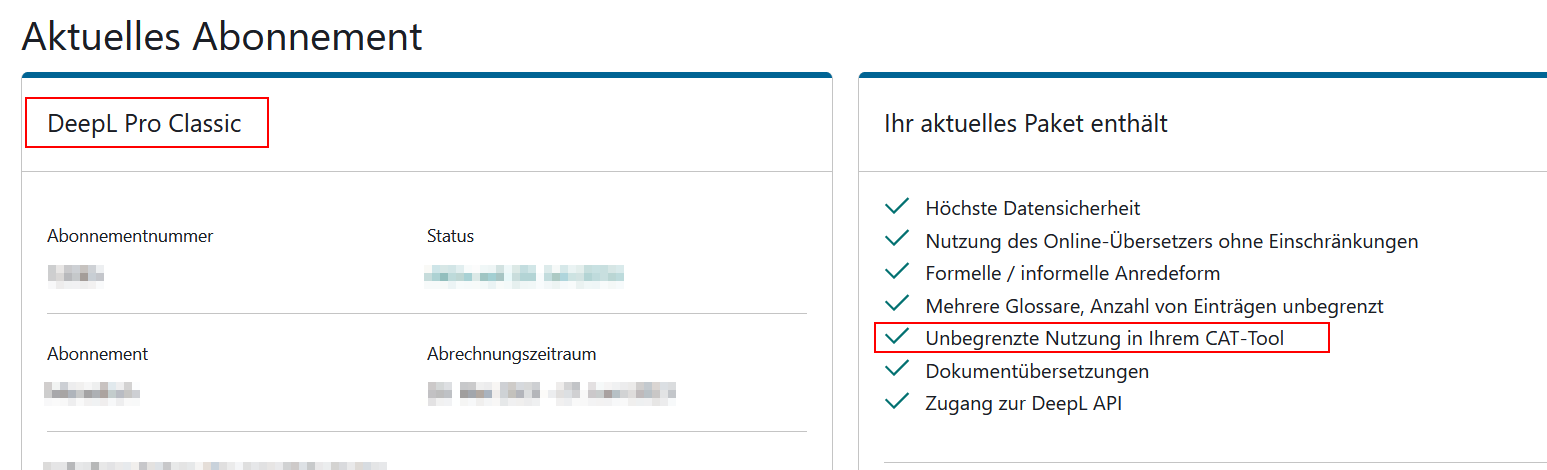
Task: Click the checkmark beside Zugang zur DeepL API
Action: pos(897,402)
